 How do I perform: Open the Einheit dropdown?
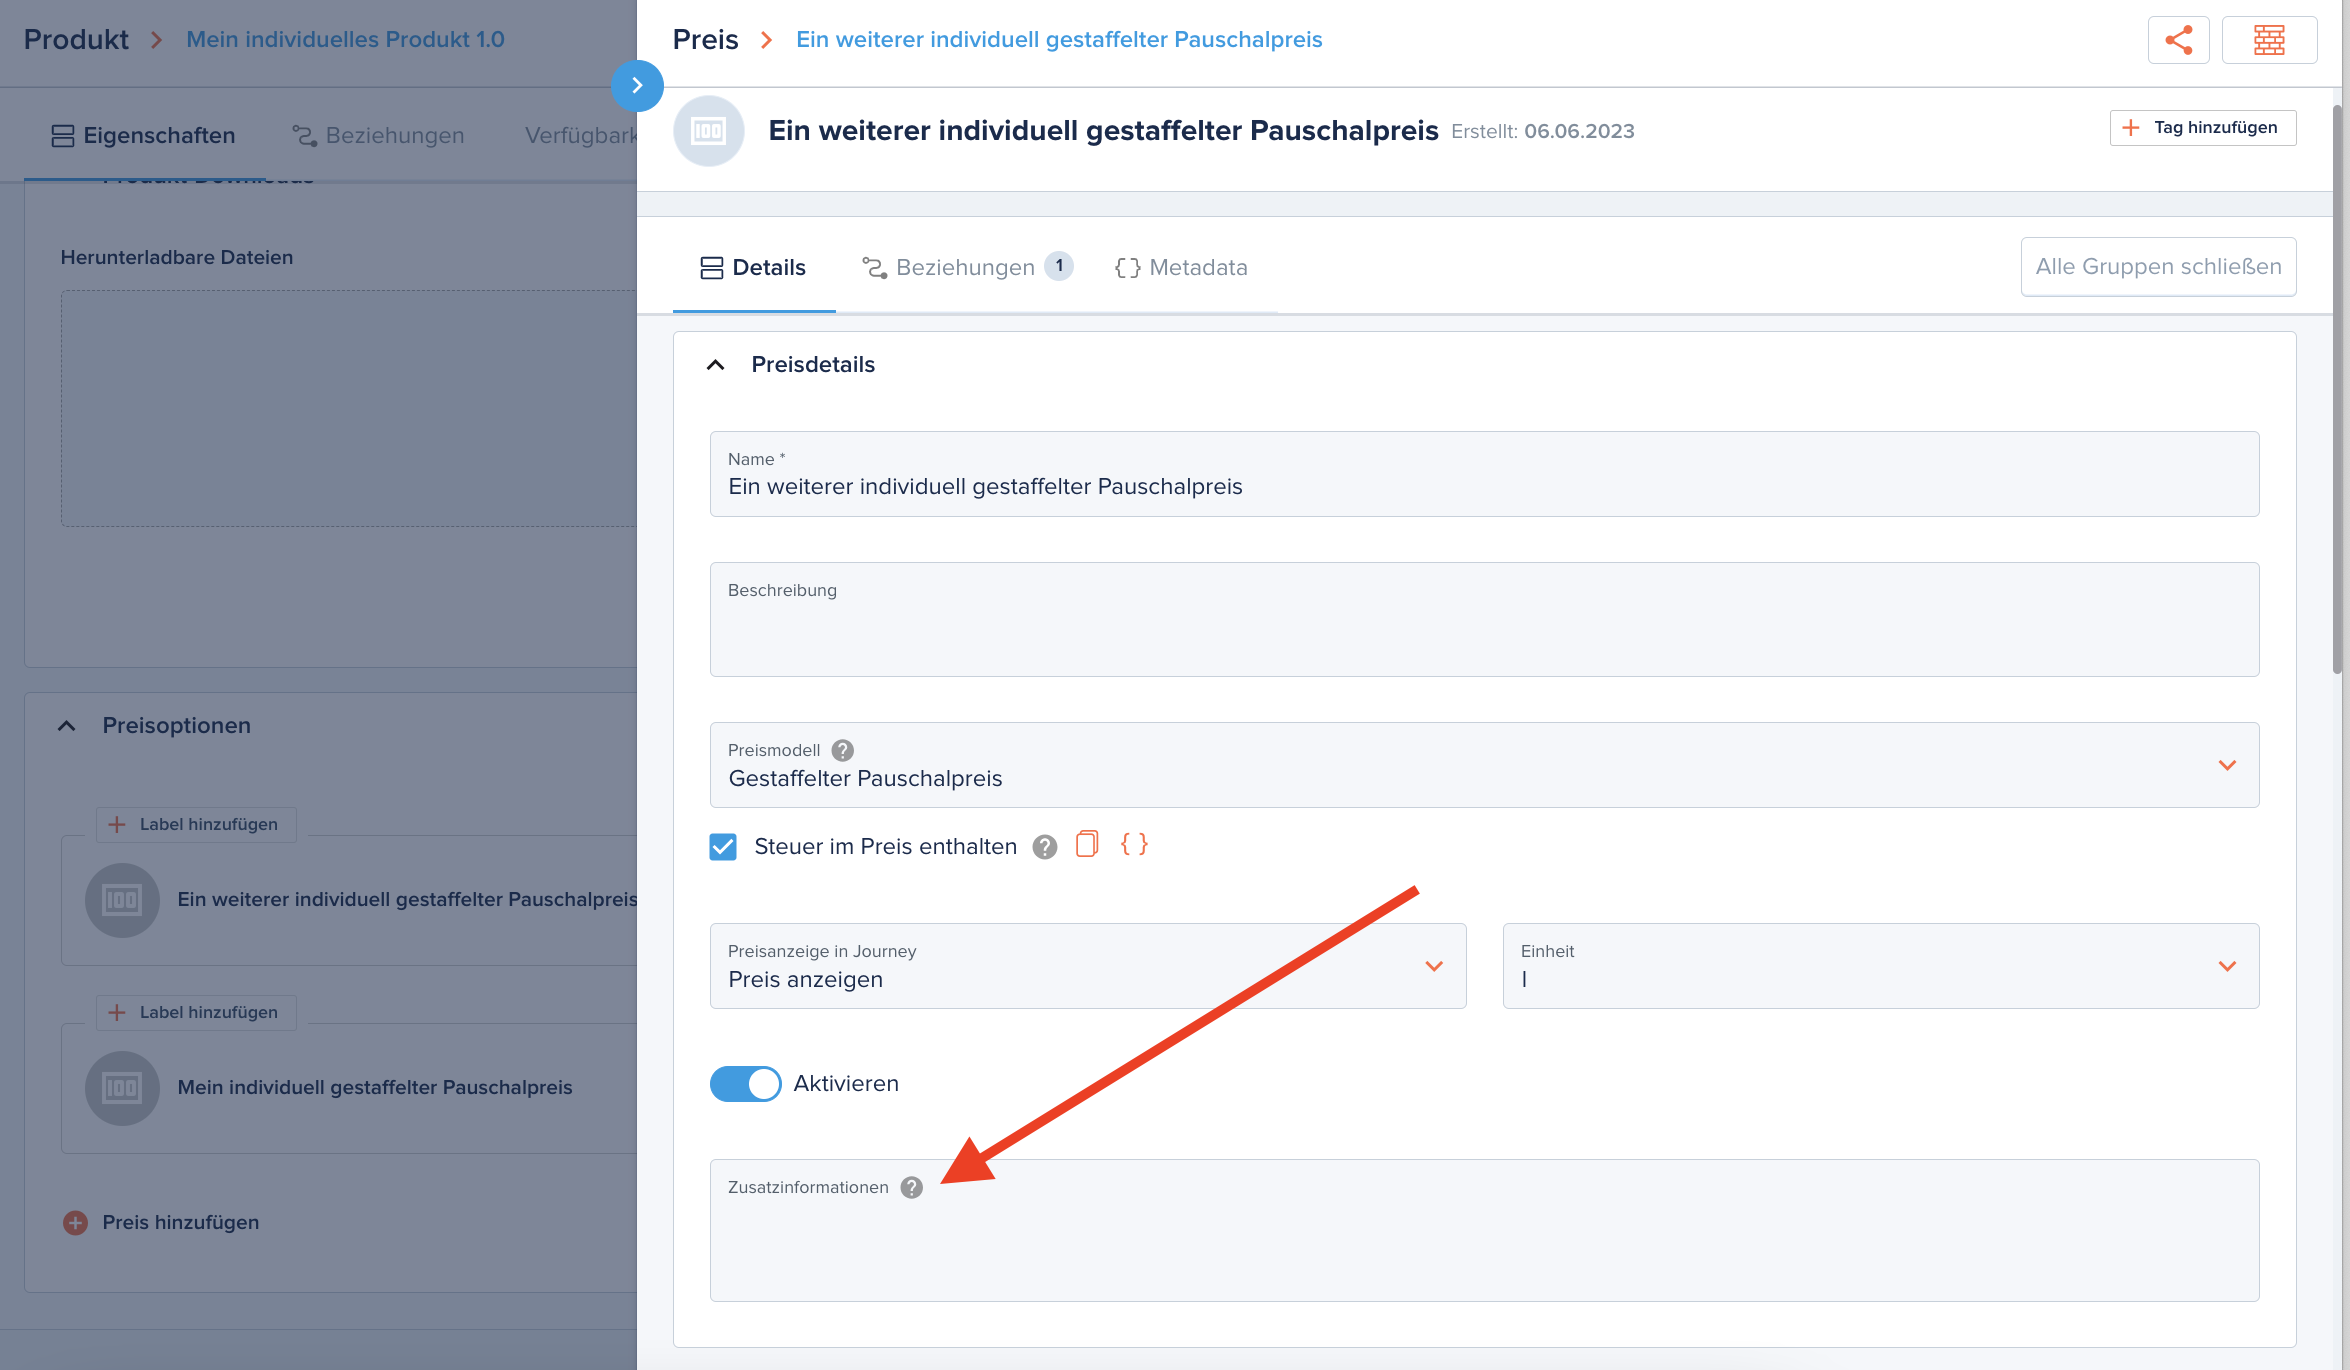[x=1881, y=966]
